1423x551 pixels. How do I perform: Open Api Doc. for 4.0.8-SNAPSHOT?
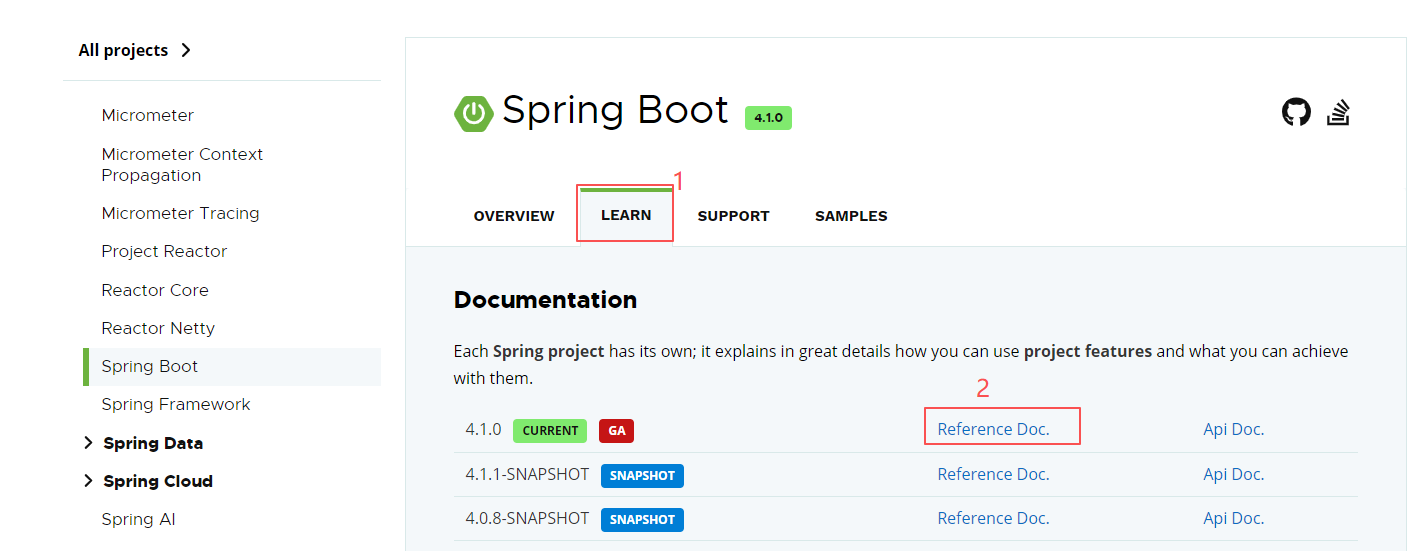(x=1234, y=518)
